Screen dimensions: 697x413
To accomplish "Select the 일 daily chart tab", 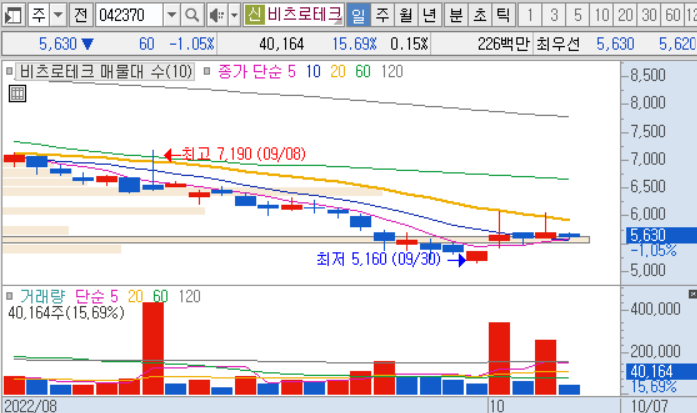I will pyautogui.click(x=358, y=15).
